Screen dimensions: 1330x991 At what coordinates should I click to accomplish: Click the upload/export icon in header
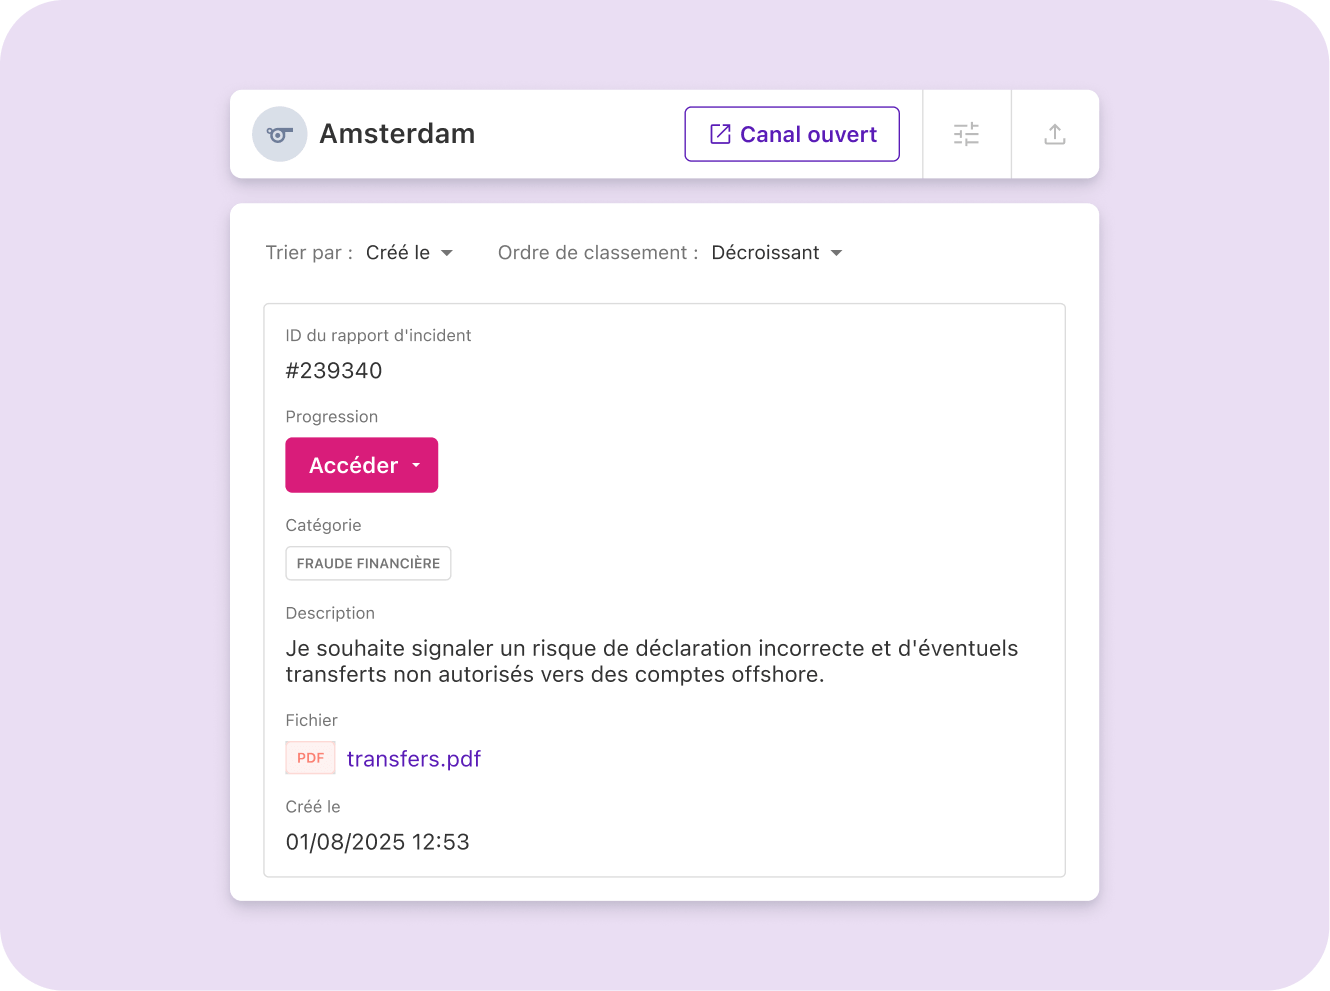click(1054, 134)
